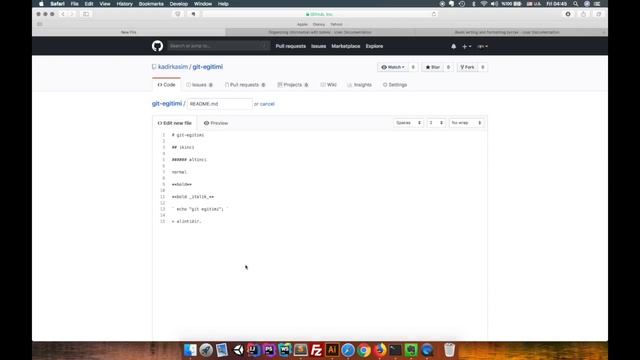Open Pull requests in the GitHub header
Image resolution: width=640 pixels, height=360 pixels.
tap(291, 47)
